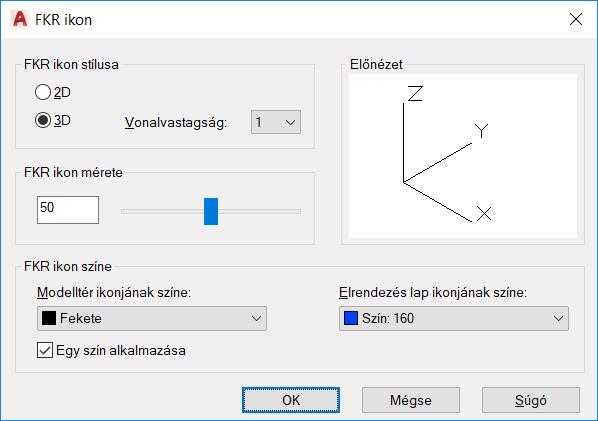Expand Elrendezés lap ikonjának színe dropdown

(x=454, y=318)
